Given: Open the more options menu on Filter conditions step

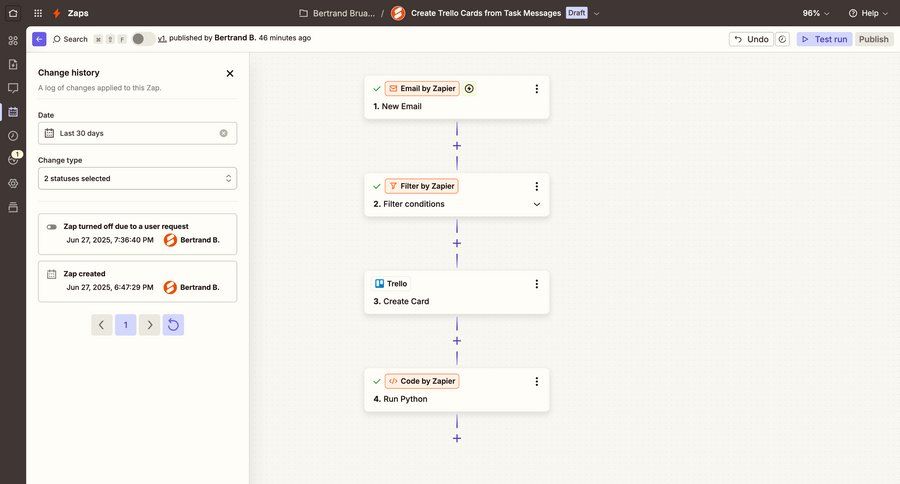Looking at the screenshot, I should click(x=537, y=187).
